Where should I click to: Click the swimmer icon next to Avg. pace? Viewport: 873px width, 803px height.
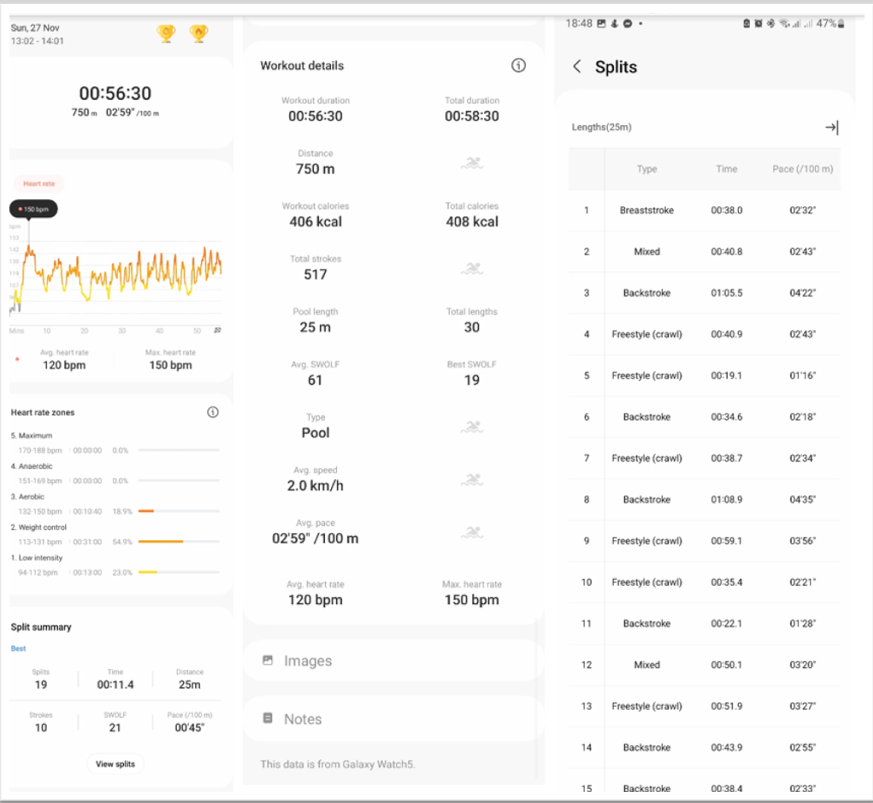[471, 532]
